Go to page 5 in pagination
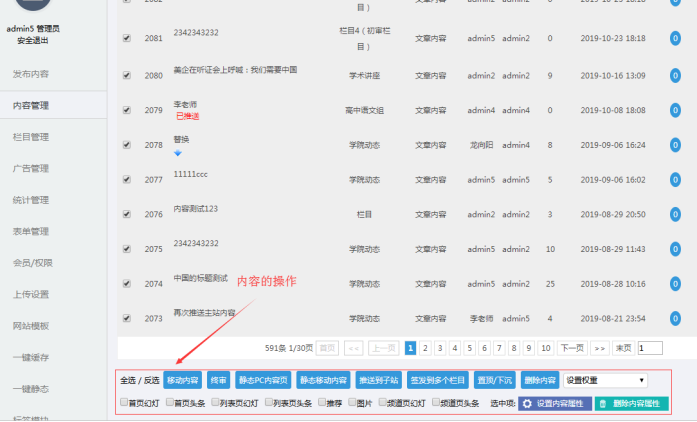This screenshot has height=422, width=697. [x=470, y=348]
